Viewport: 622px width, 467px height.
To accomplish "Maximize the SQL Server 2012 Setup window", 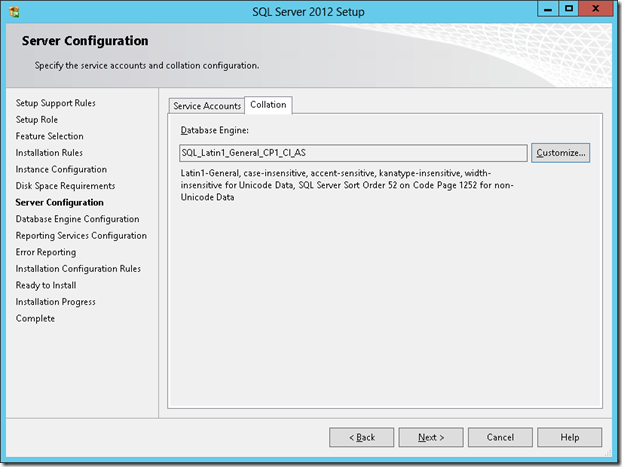I will [568, 9].
